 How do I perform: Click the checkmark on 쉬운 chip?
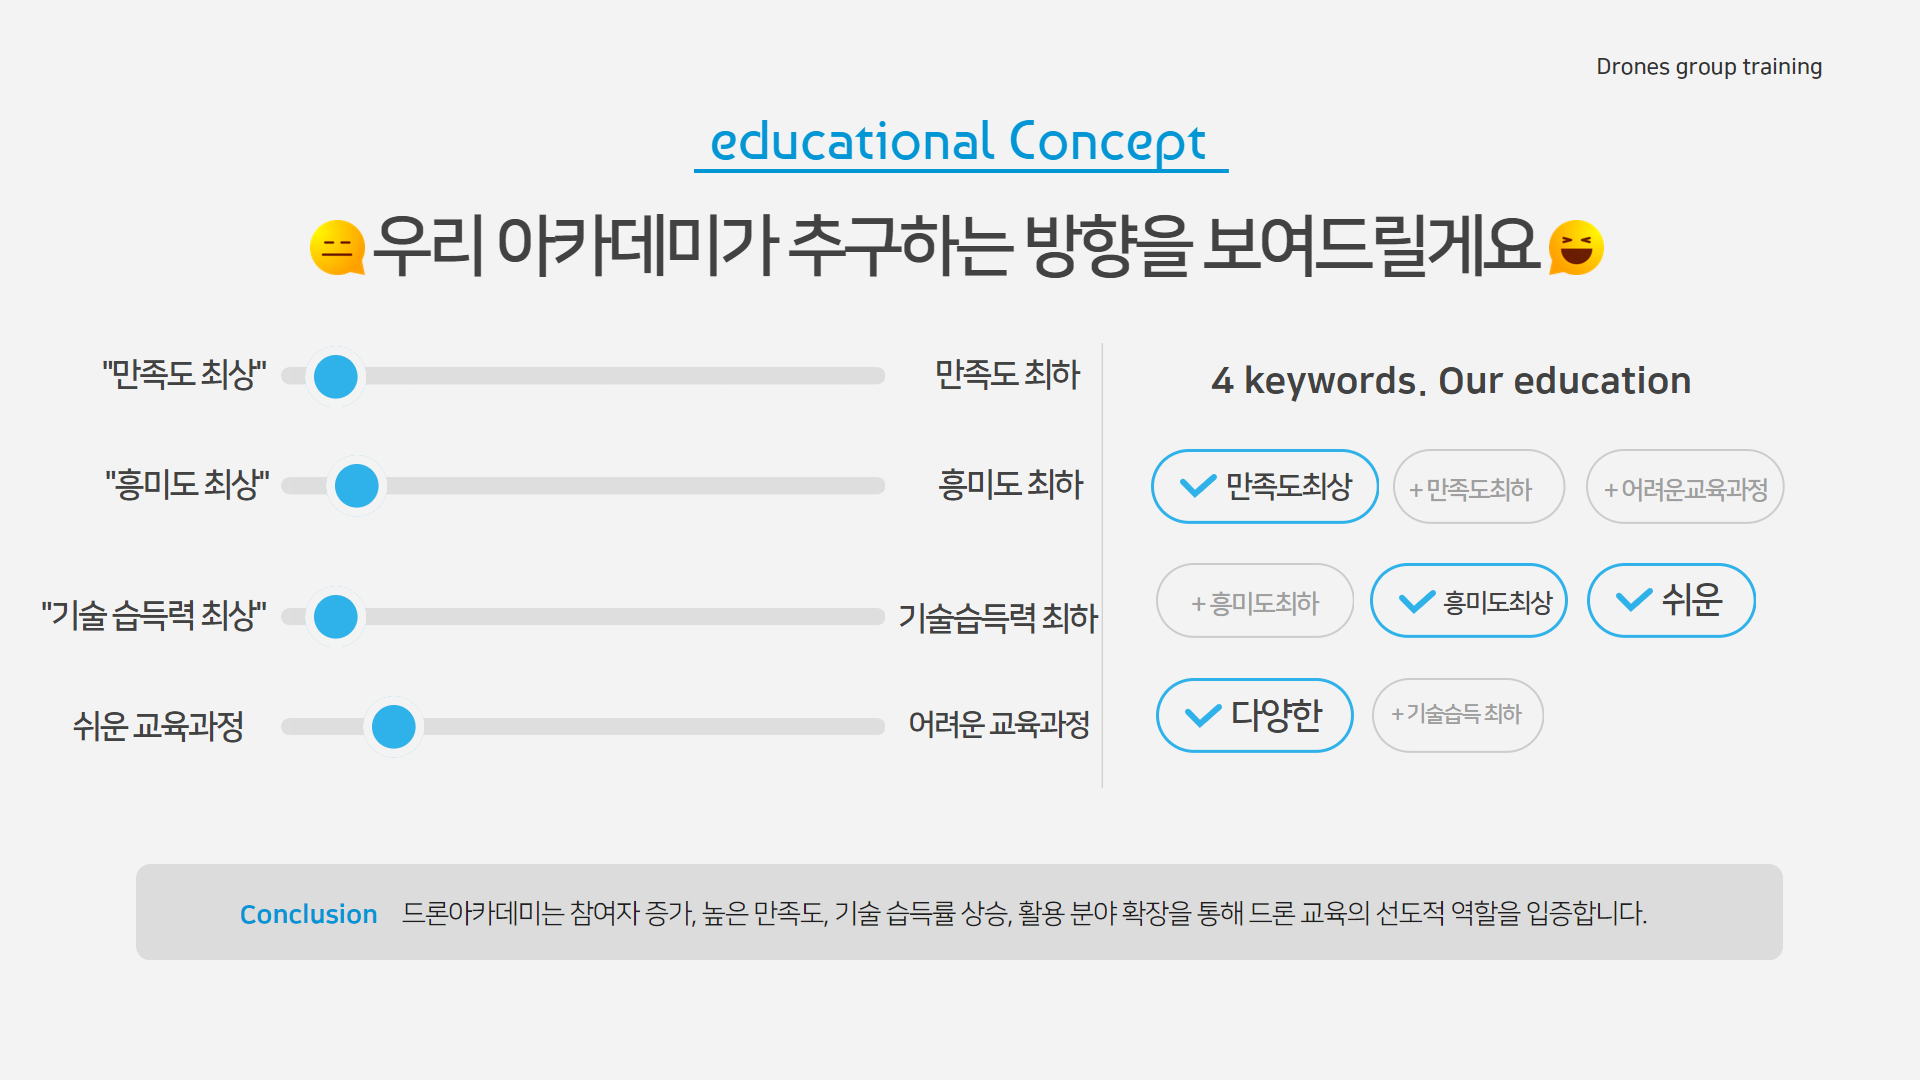[1633, 600]
